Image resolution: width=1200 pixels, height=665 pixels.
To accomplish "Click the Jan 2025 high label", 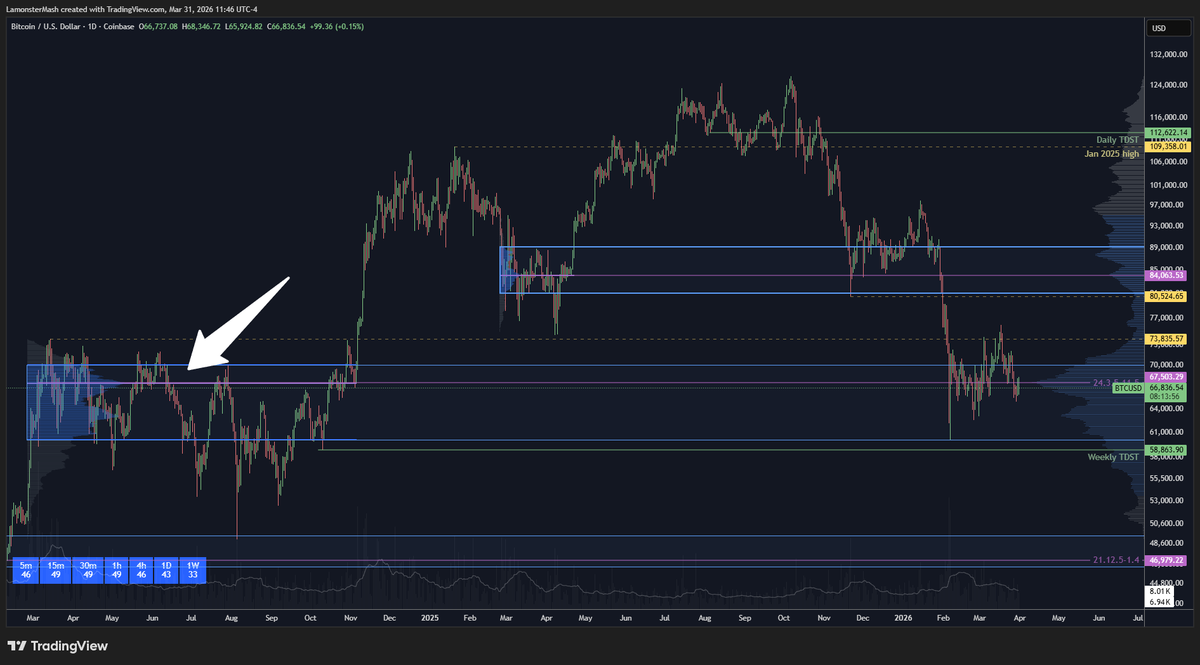I will tap(1112, 154).
